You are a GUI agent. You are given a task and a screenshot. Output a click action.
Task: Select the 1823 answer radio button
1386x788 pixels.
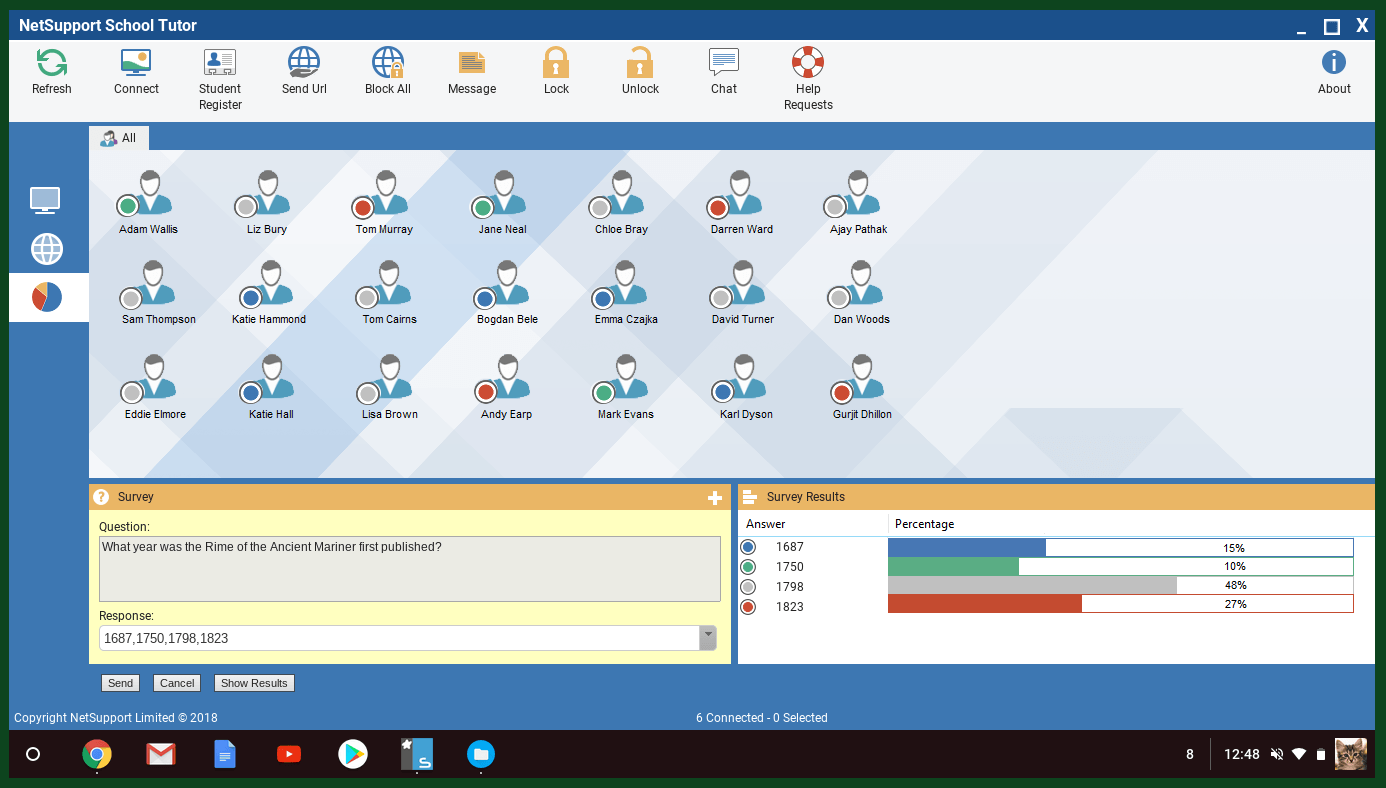pyautogui.click(x=748, y=607)
